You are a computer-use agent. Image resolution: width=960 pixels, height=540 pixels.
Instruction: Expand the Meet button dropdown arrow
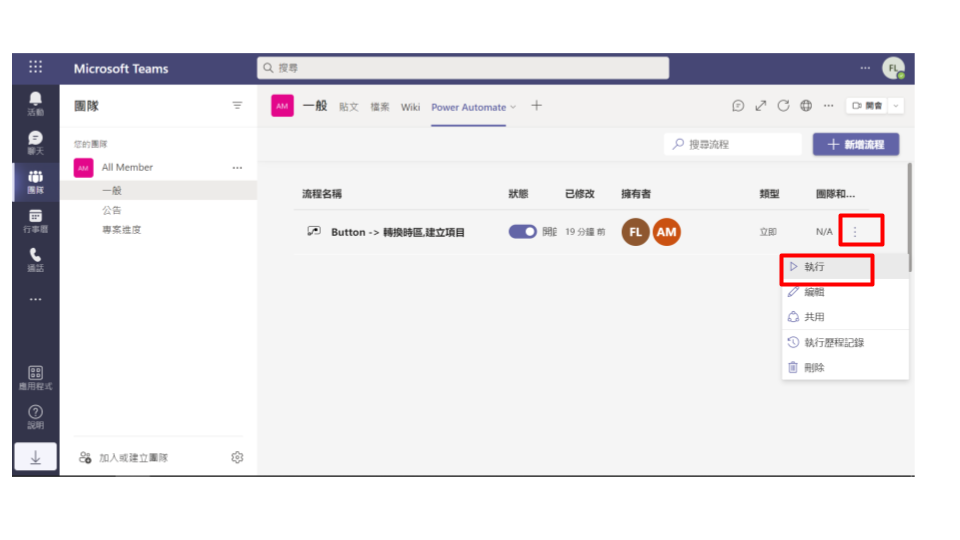coord(896,106)
